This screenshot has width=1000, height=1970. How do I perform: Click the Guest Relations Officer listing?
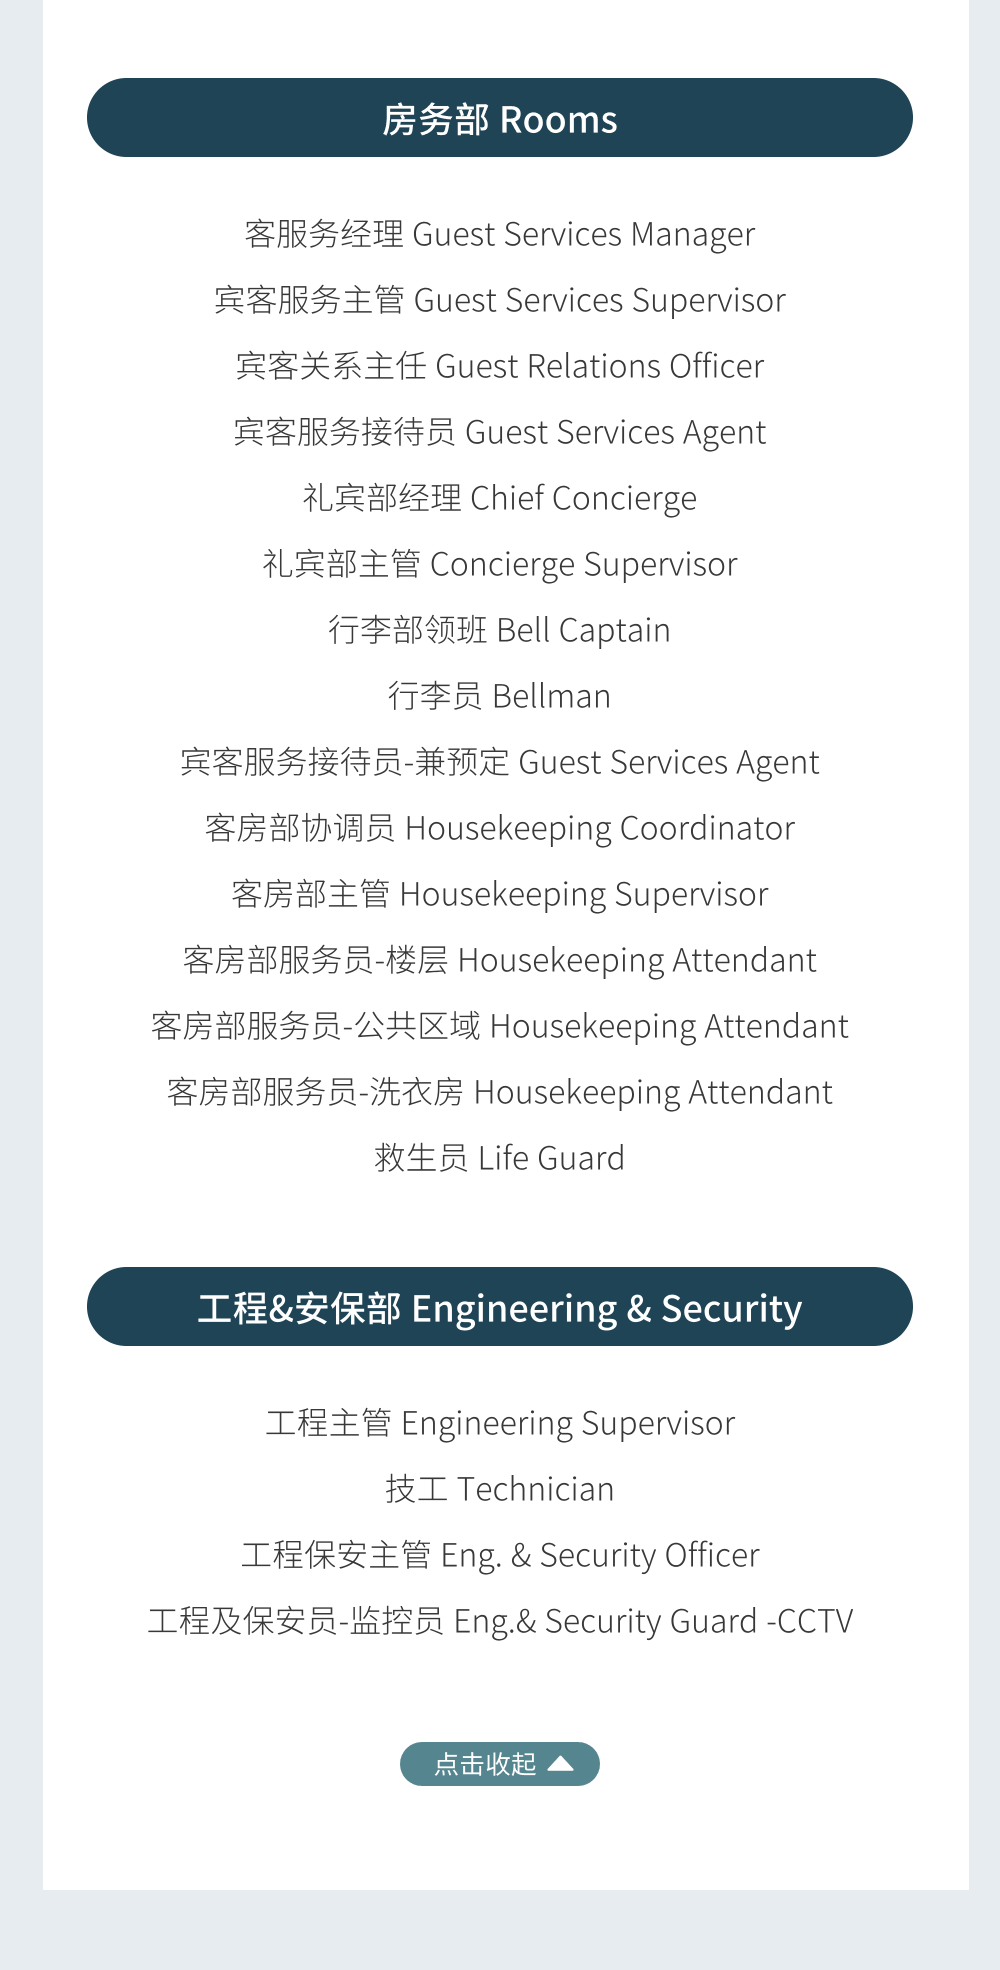(x=500, y=367)
